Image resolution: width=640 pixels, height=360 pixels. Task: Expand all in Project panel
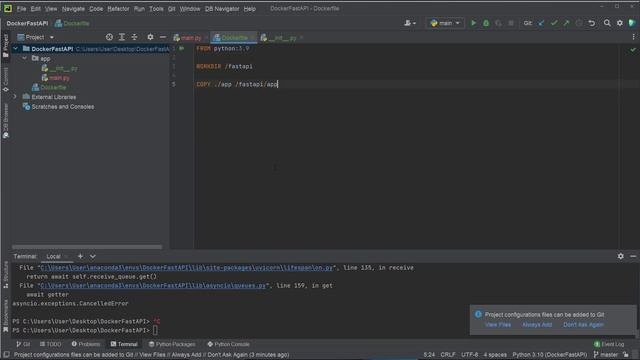coord(122,37)
